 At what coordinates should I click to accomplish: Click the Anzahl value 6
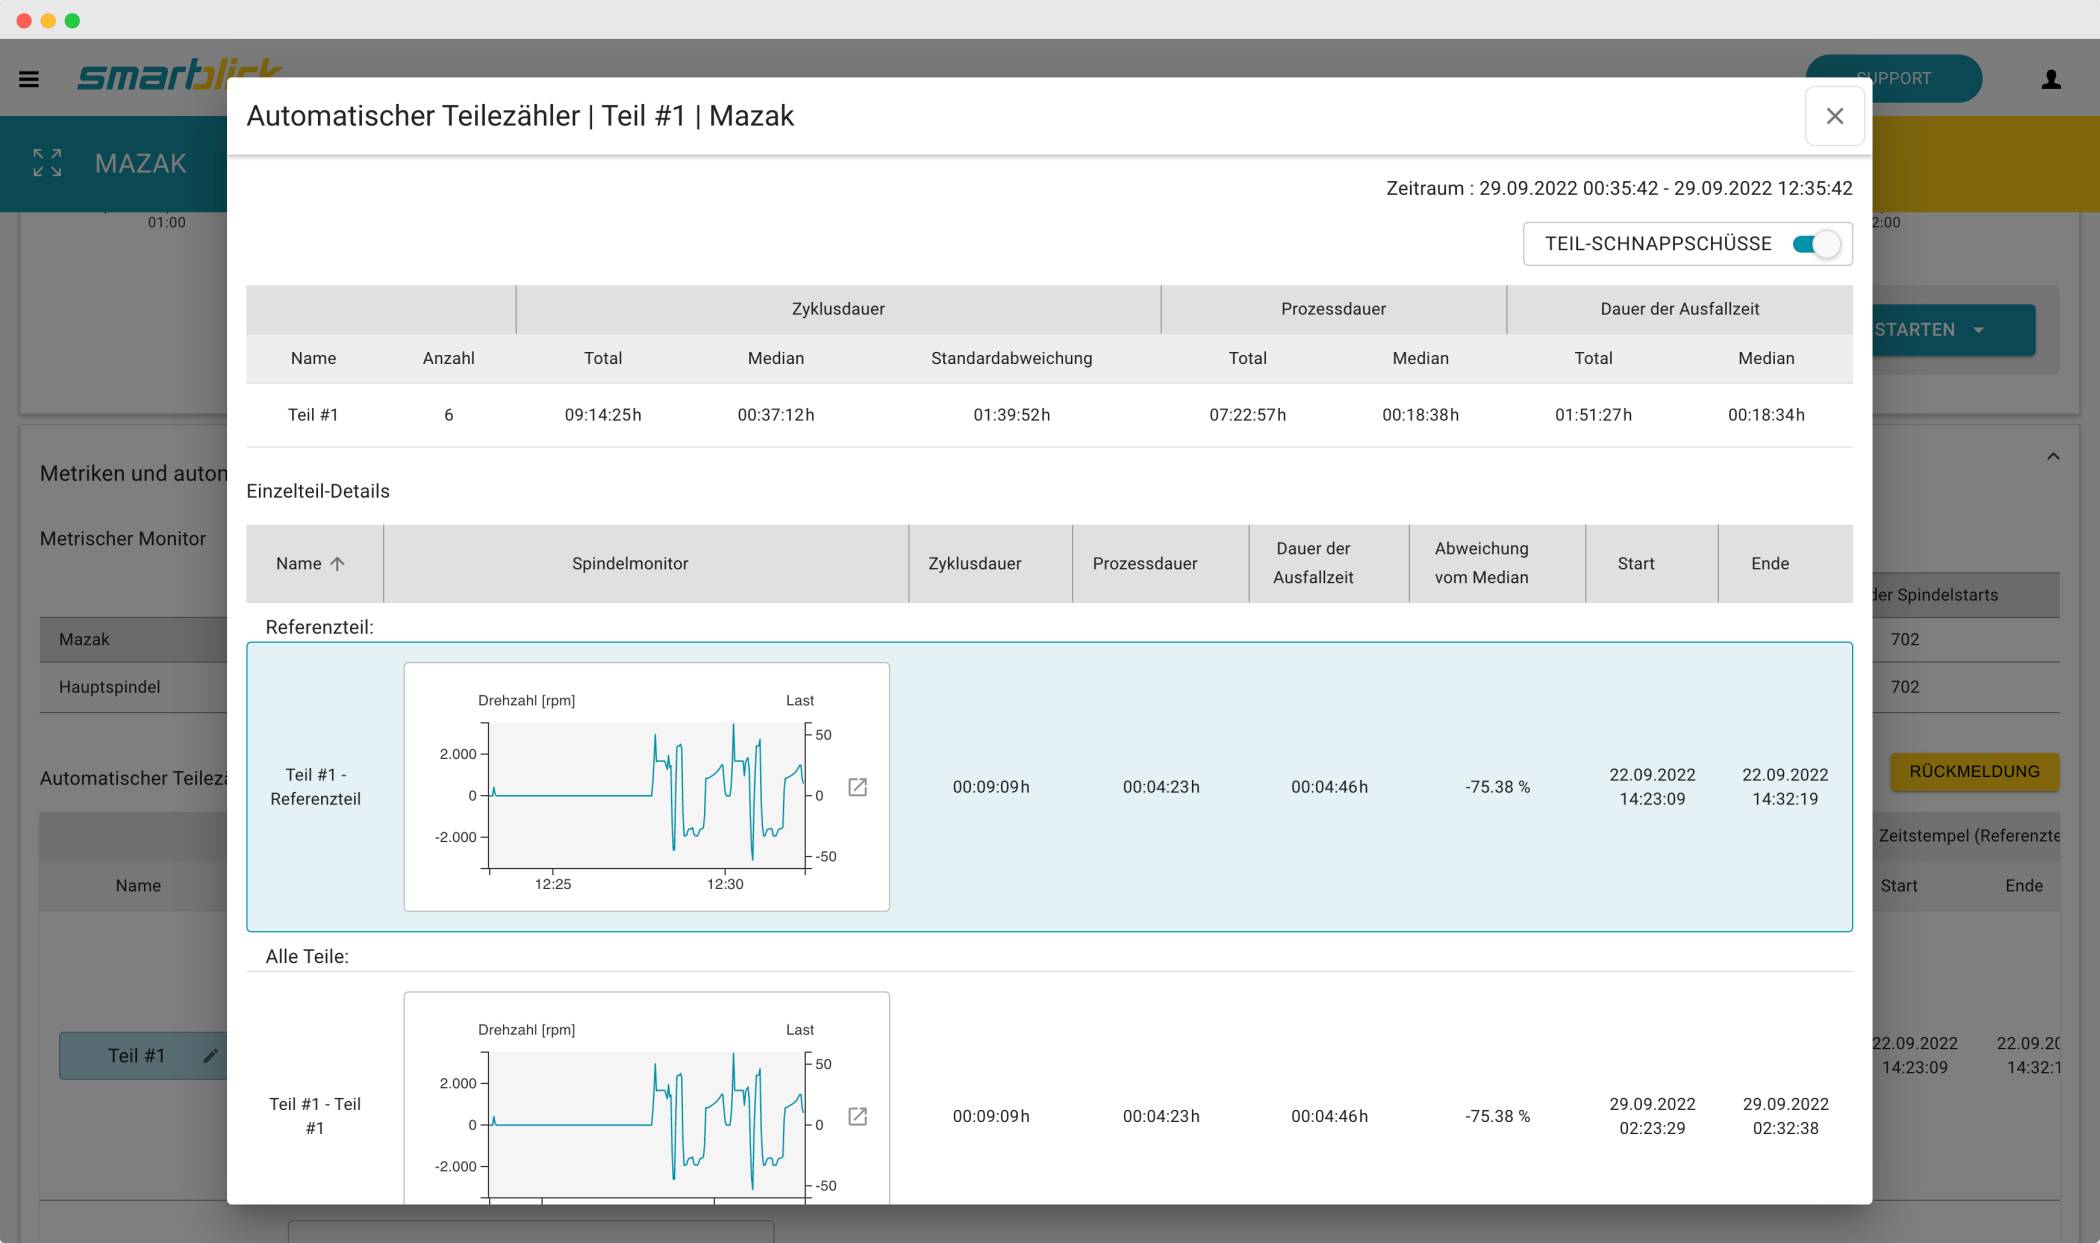449,415
